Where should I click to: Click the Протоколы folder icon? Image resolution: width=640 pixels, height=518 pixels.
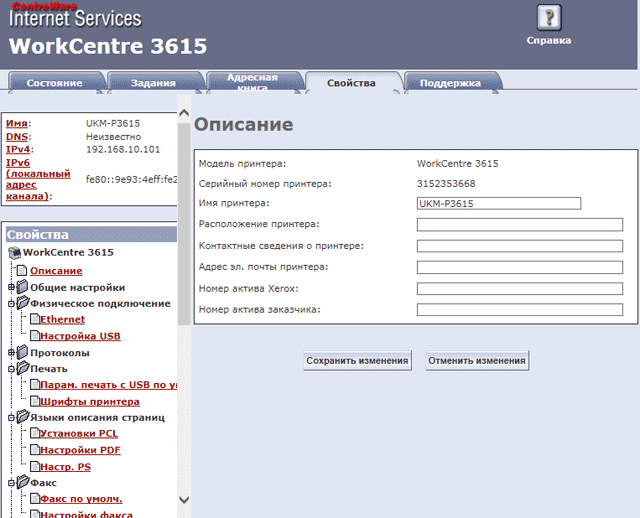[x=22, y=352]
